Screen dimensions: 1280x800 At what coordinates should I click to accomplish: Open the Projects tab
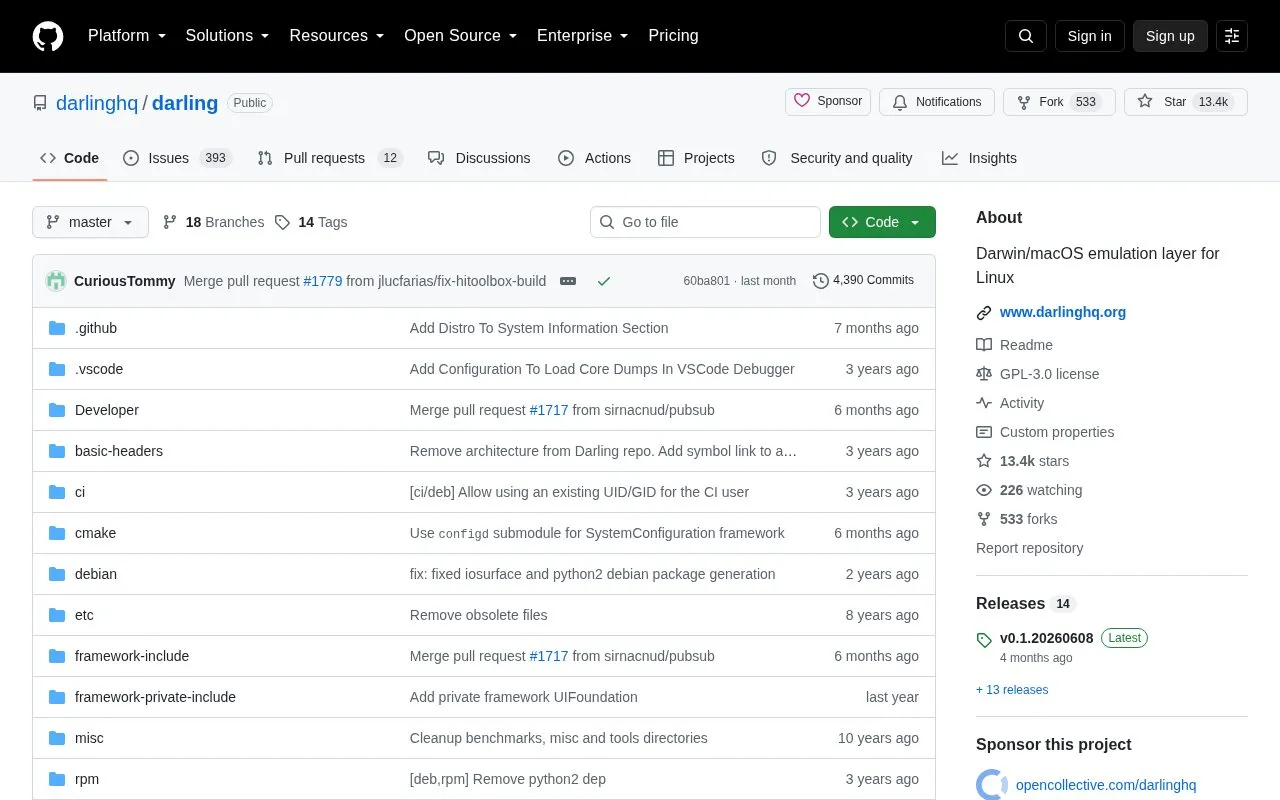pyautogui.click(x=696, y=158)
